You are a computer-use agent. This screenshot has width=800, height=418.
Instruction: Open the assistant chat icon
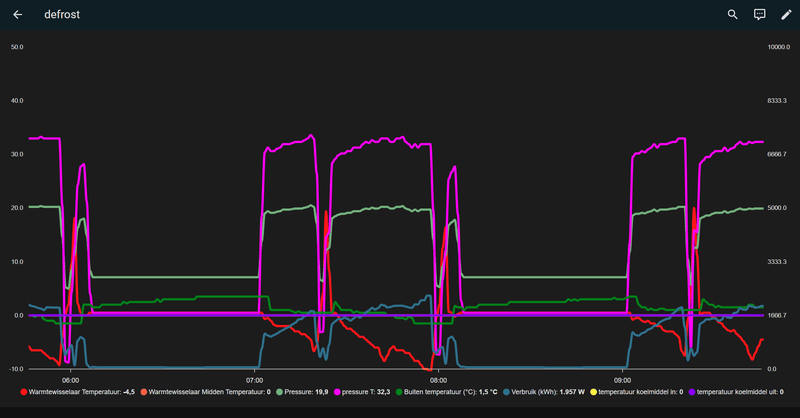pos(760,15)
